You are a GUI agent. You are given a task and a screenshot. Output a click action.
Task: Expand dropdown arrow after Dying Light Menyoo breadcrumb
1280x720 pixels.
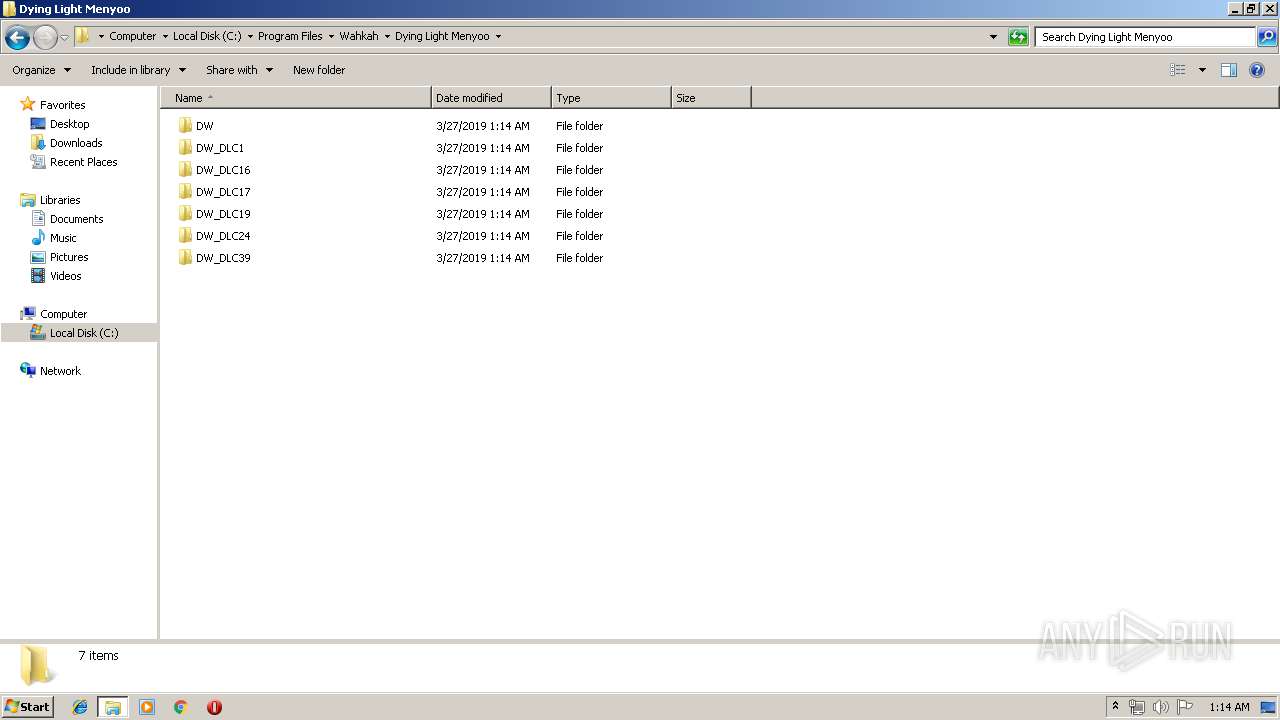click(x=498, y=36)
